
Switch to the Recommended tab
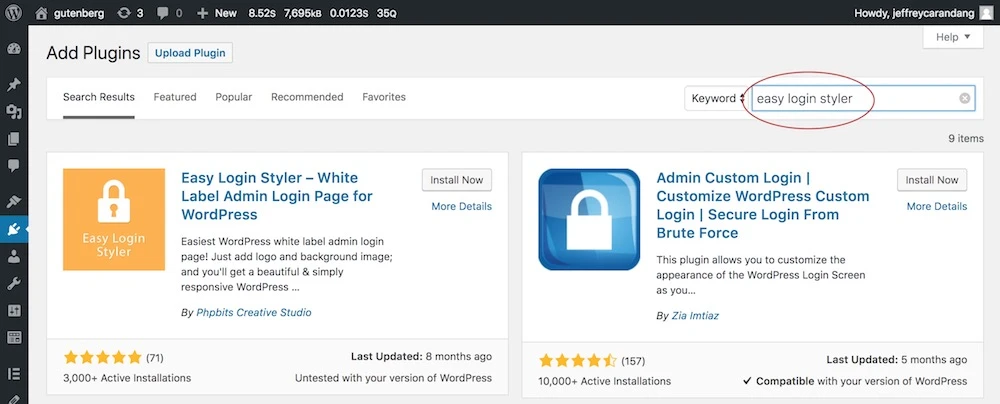click(x=307, y=97)
